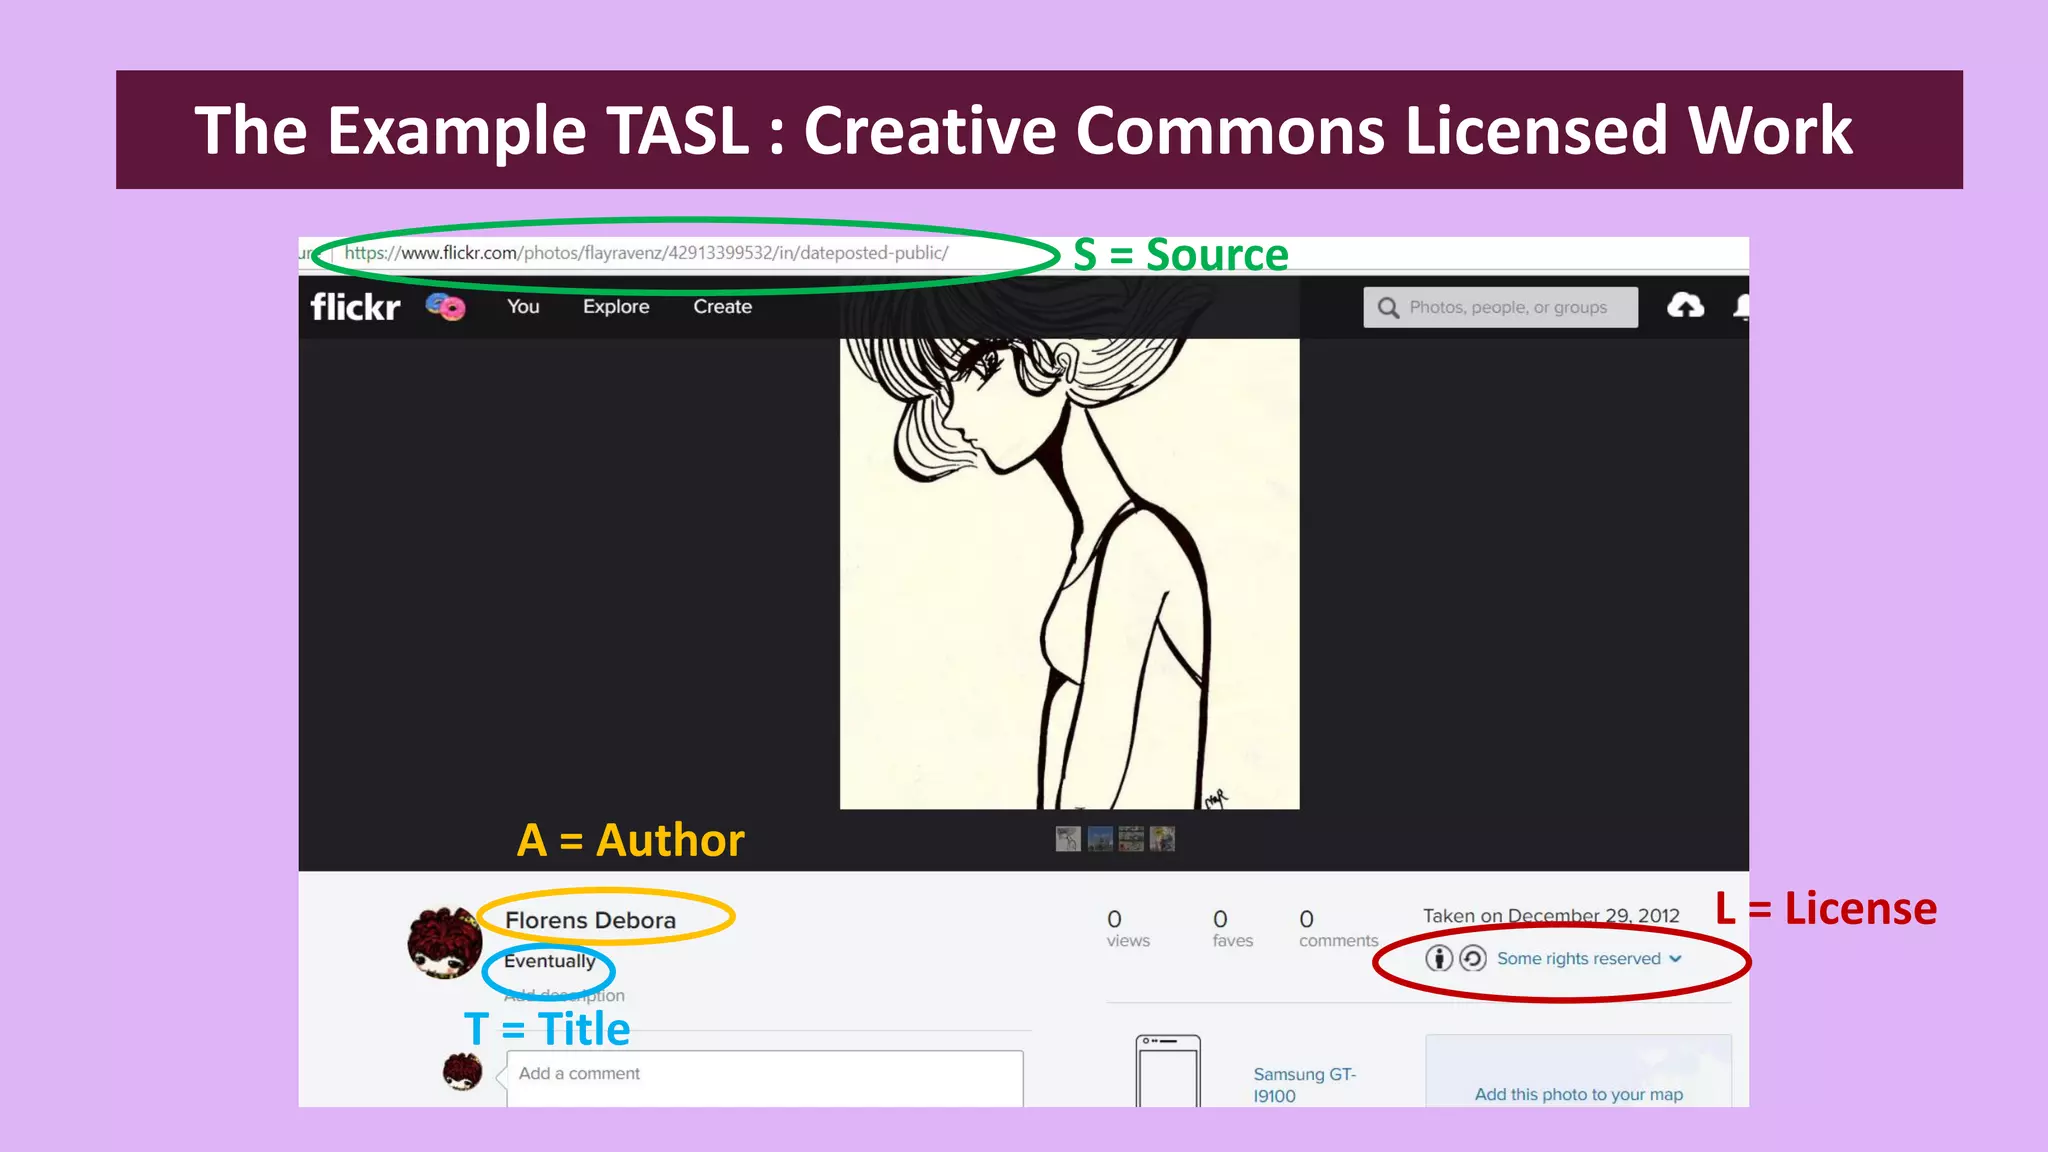Click the photo title Eventually
Screen dimensions: 2048x1152
548,961
